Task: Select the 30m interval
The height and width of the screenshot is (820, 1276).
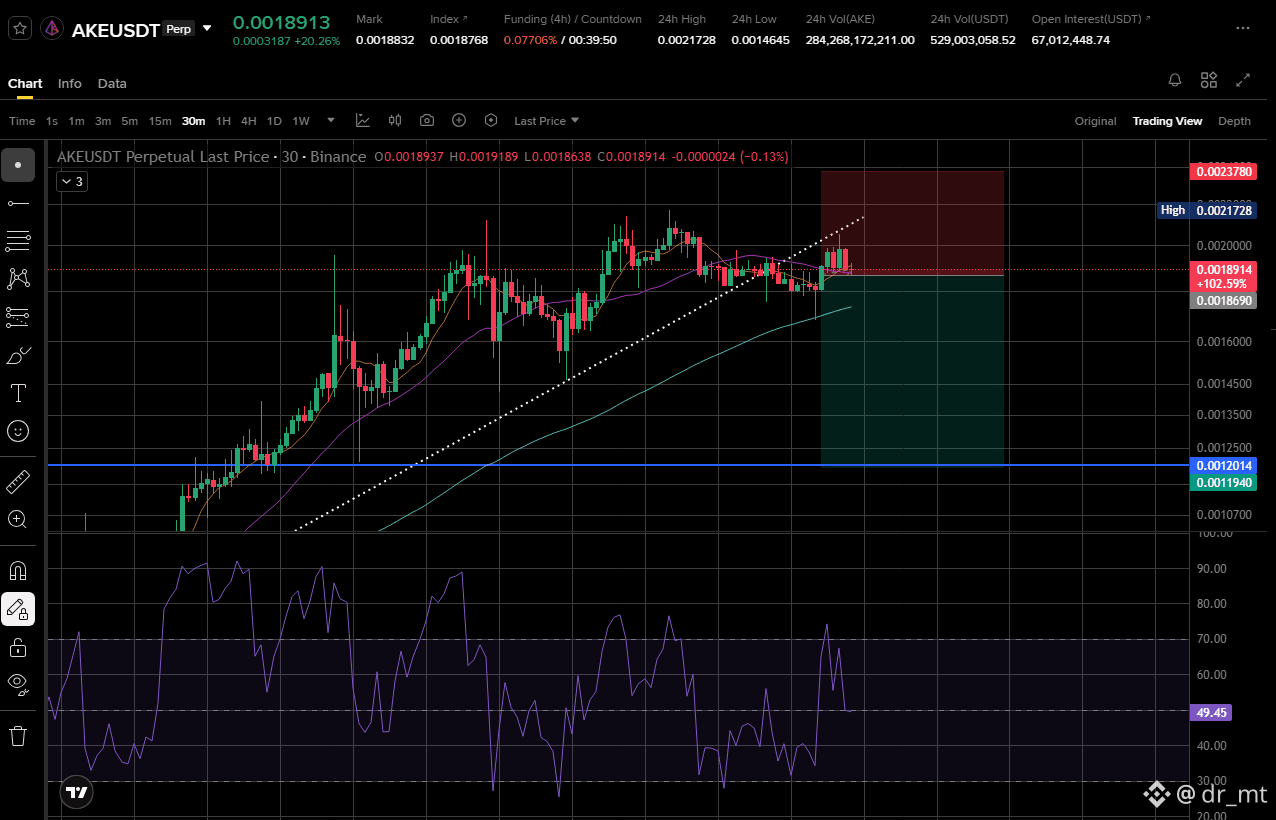Action: (193, 121)
